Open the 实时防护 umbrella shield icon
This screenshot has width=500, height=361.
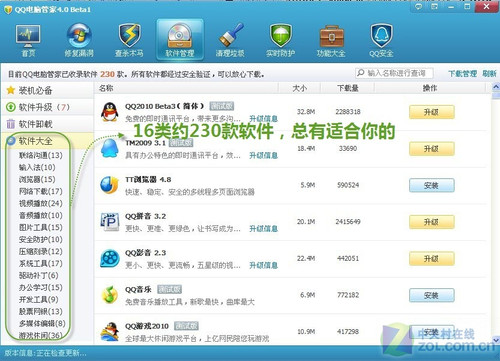281,40
